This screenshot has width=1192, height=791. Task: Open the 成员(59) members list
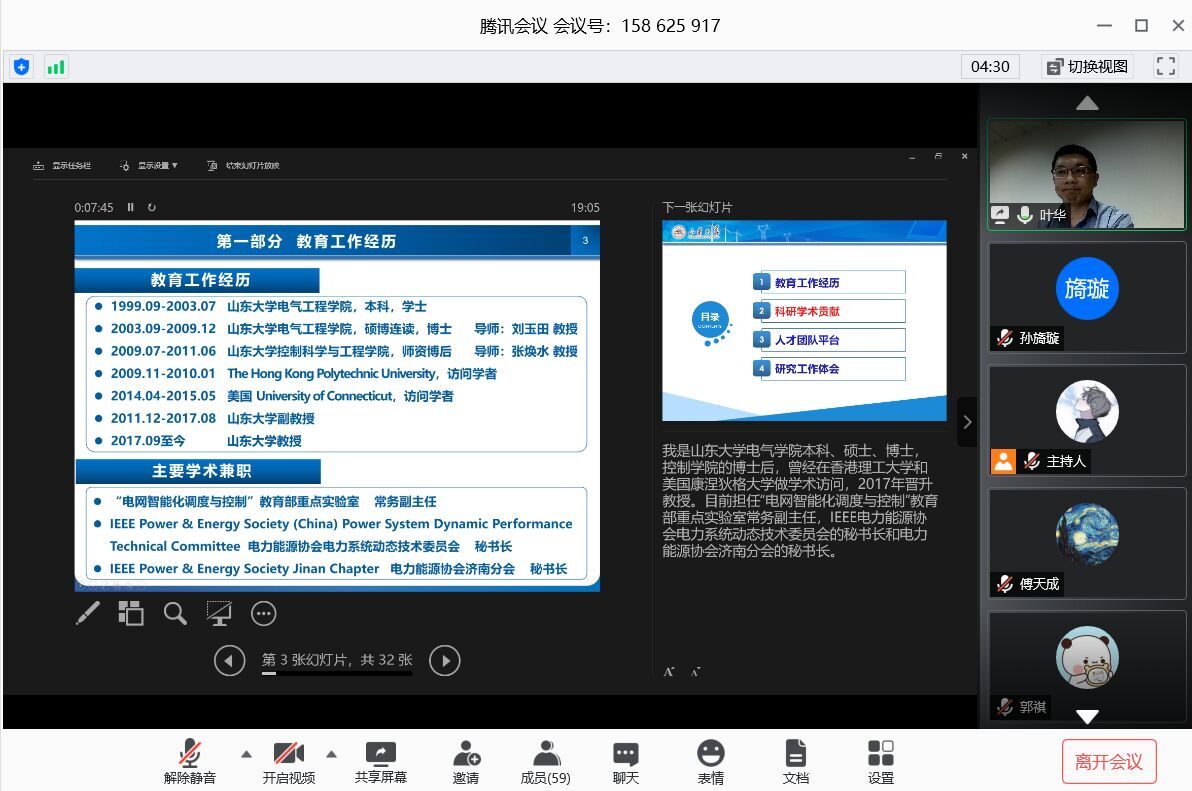point(546,761)
